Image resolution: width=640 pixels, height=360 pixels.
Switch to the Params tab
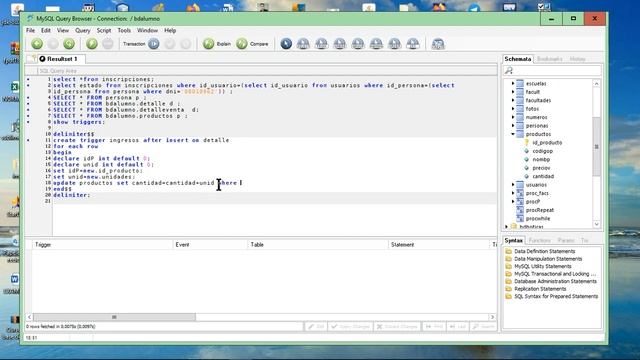(x=566, y=241)
